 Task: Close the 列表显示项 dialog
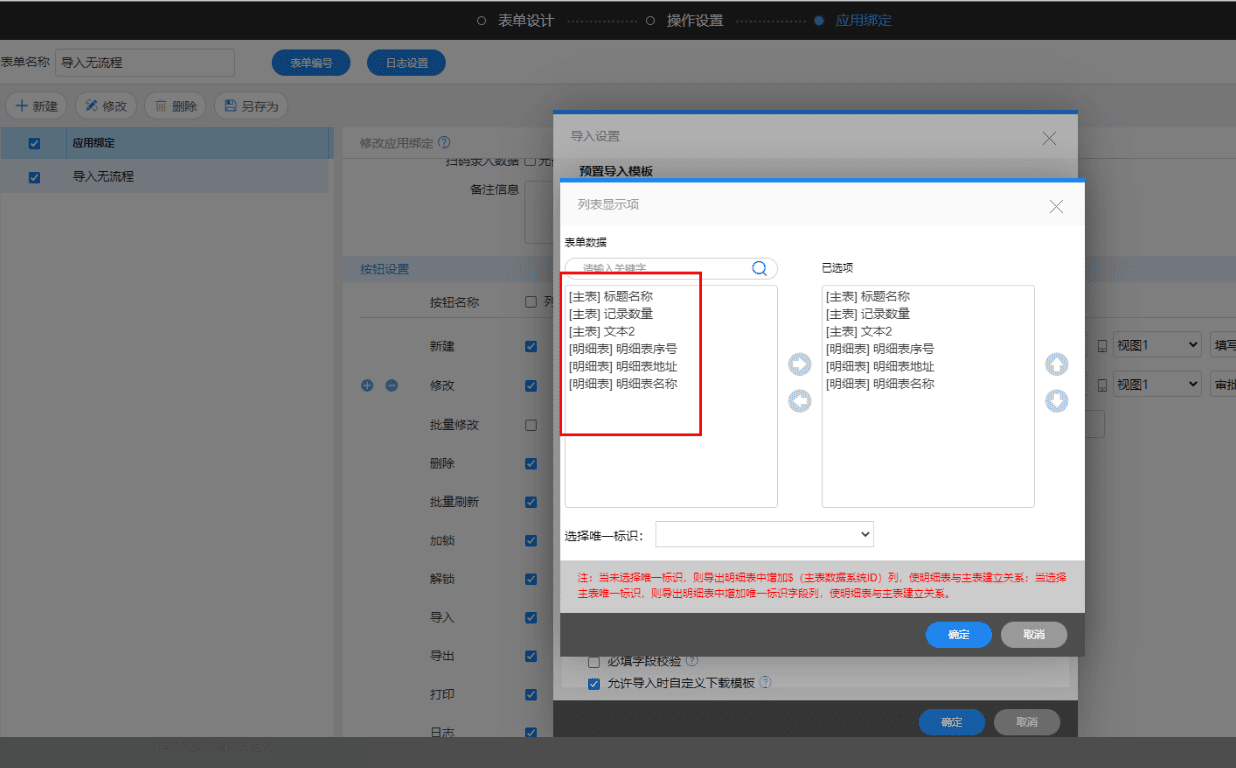pyautogui.click(x=1056, y=206)
